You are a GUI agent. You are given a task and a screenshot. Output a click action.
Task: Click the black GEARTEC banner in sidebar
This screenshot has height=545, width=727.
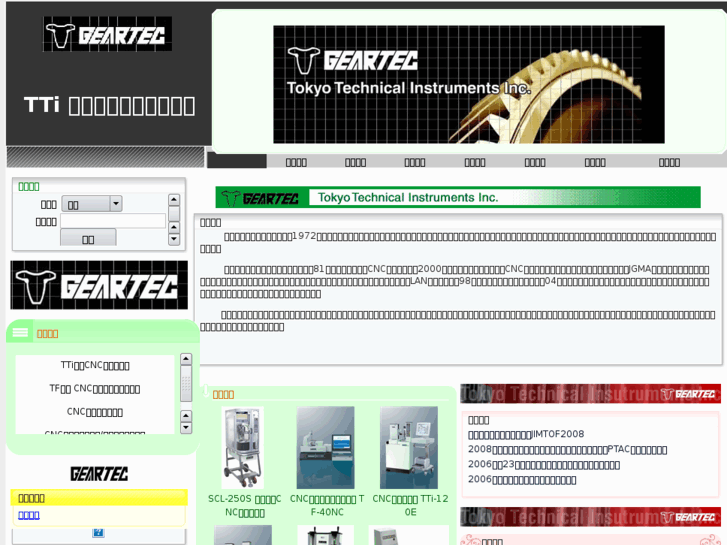click(x=99, y=285)
